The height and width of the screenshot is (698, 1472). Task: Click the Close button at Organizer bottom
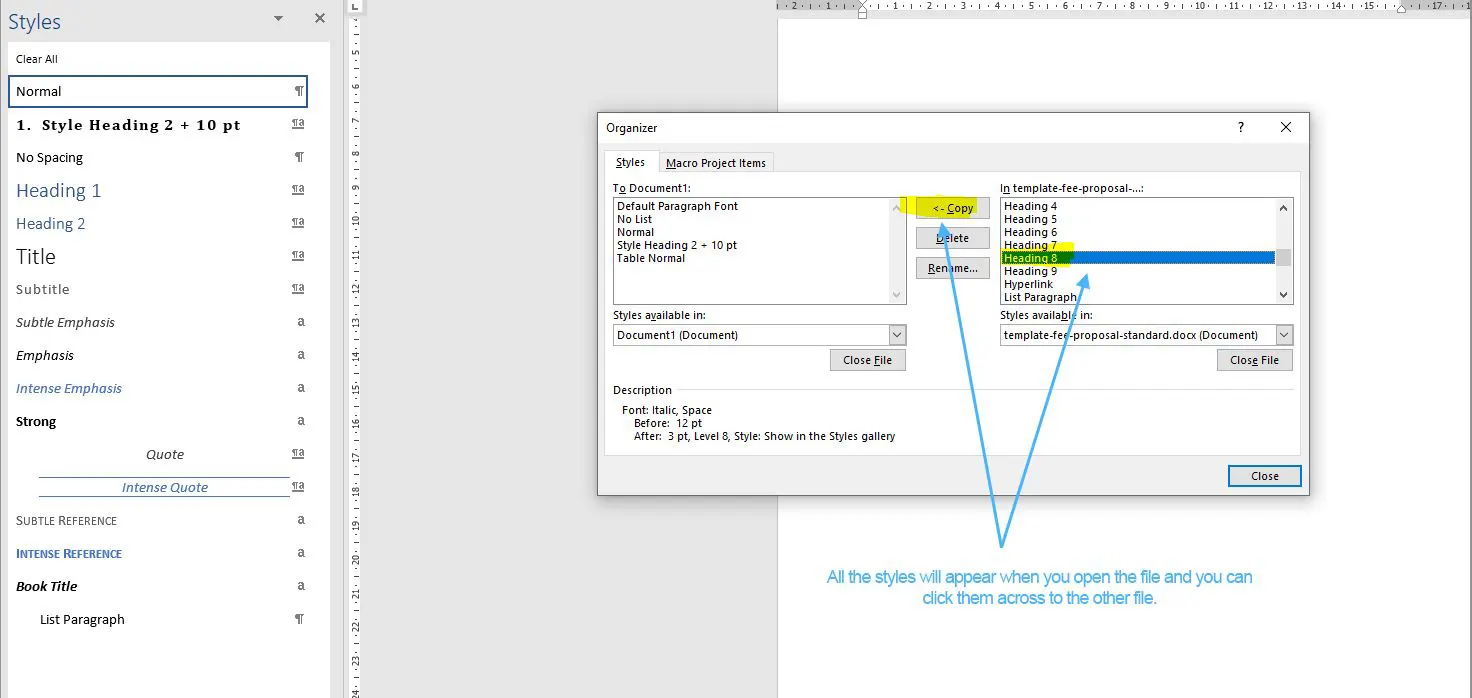point(1265,476)
